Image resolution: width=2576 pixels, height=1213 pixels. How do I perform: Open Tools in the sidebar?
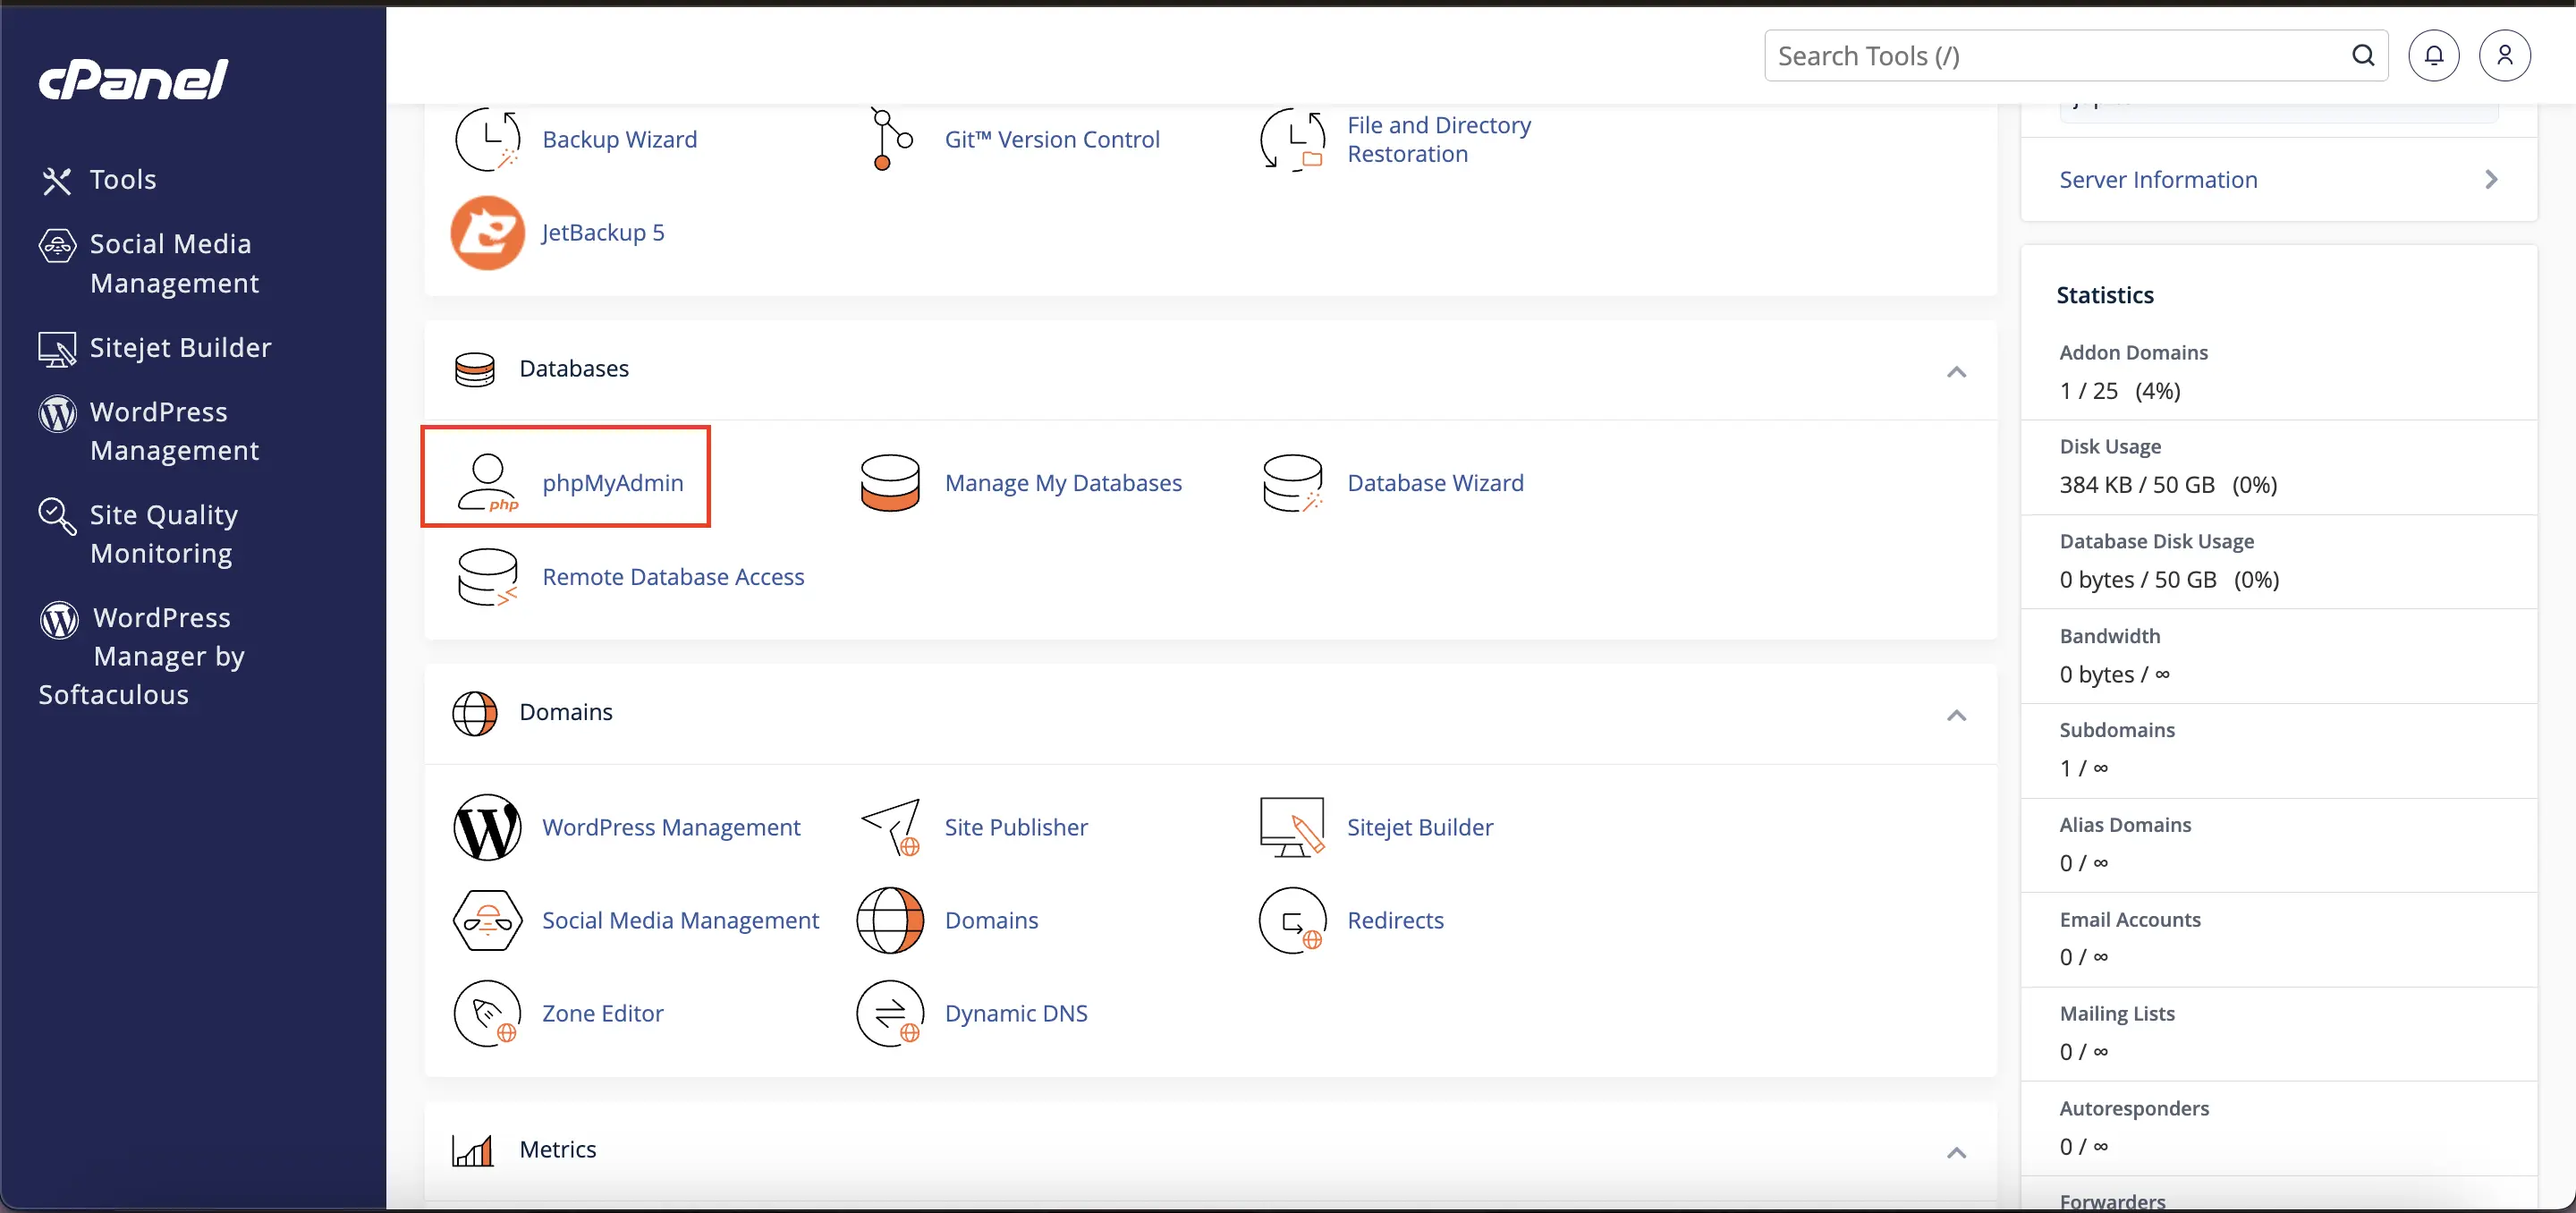[x=98, y=180]
